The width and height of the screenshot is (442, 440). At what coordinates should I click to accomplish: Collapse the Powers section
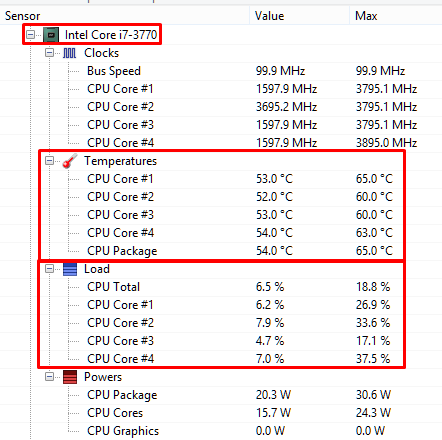(x=49, y=377)
